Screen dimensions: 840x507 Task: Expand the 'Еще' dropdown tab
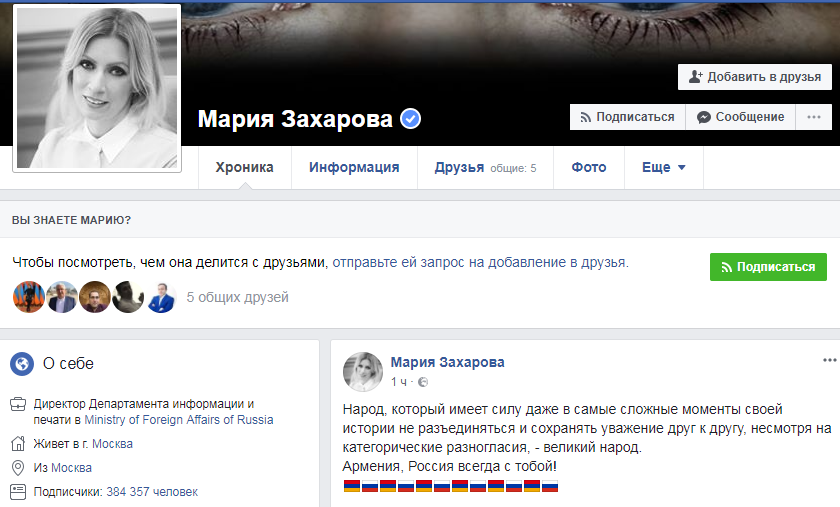pyautogui.click(x=664, y=167)
